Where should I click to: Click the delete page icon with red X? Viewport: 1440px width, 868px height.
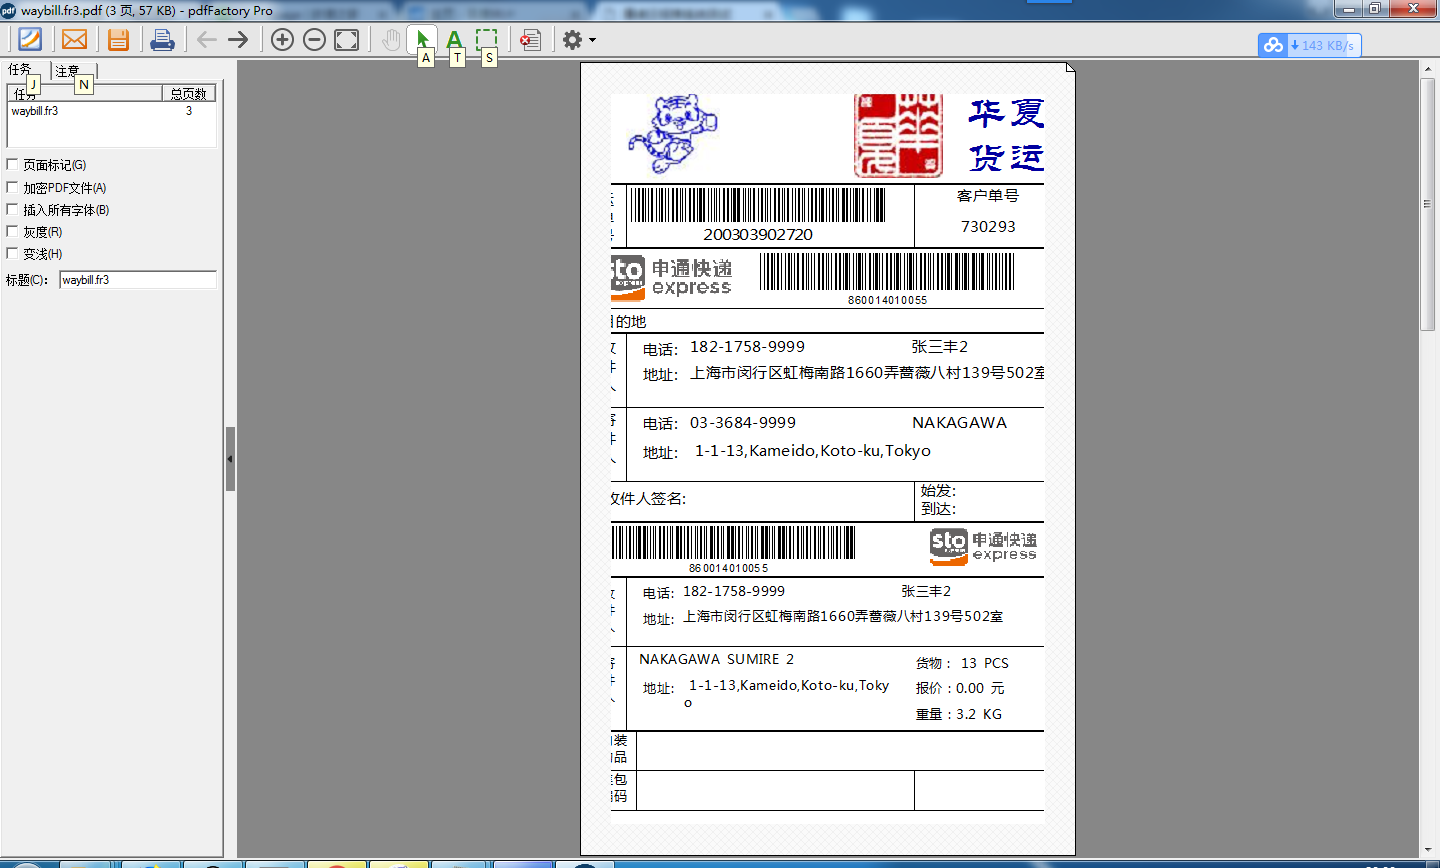[x=531, y=40]
